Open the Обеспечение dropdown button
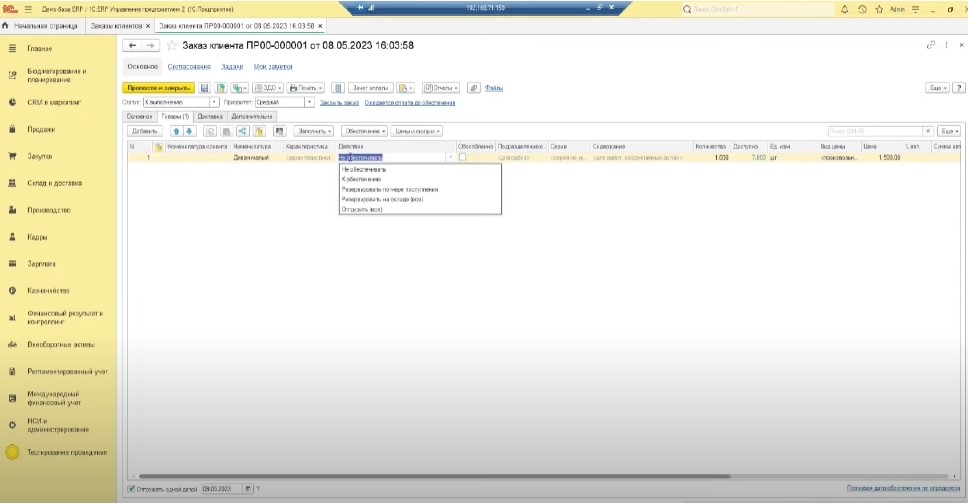Image resolution: width=968 pixels, height=504 pixels. coord(364,131)
